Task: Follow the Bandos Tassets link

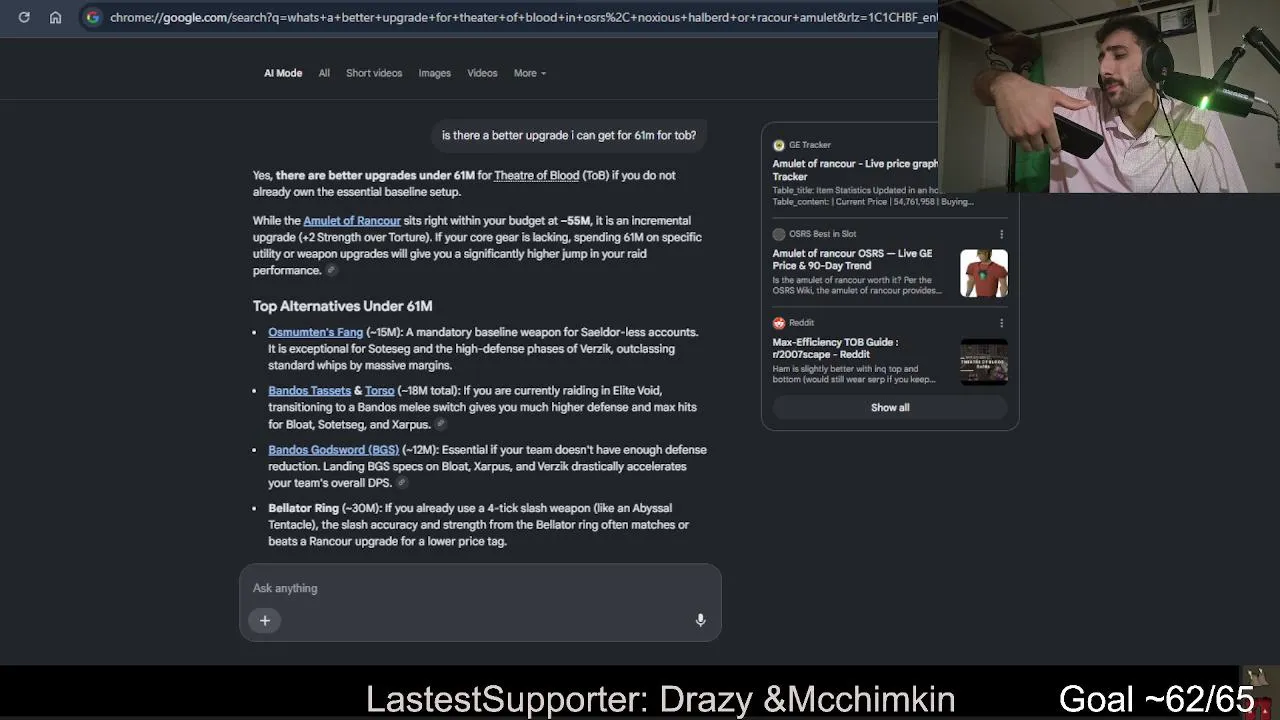Action: (x=309, y=391)
